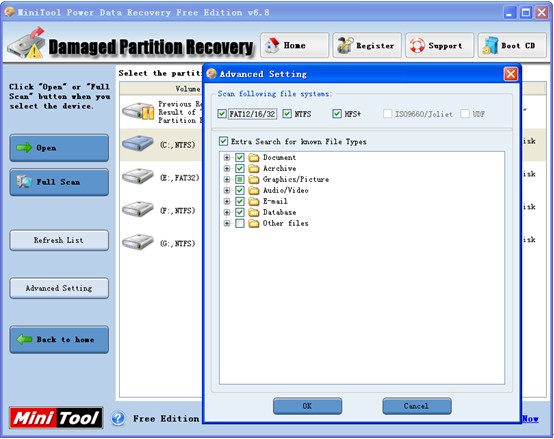This screenshot has width=554, height=439.
Task: Select the G: NTFS drive icon
Action: (138, 242)
